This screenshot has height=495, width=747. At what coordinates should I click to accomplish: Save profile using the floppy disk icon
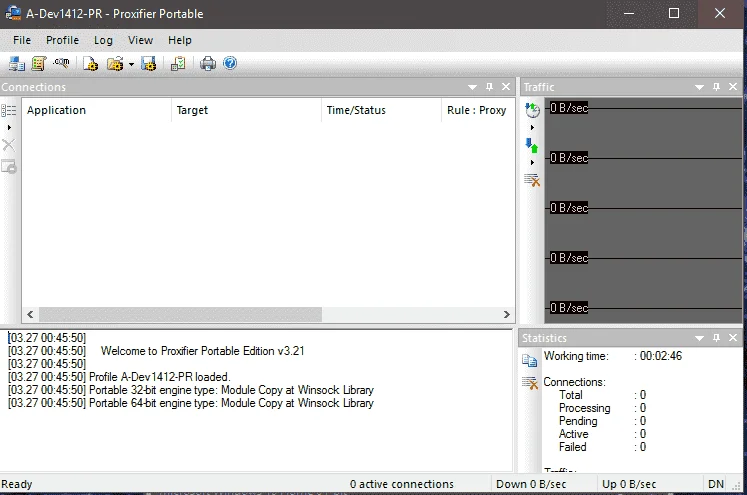click(148, 63)
